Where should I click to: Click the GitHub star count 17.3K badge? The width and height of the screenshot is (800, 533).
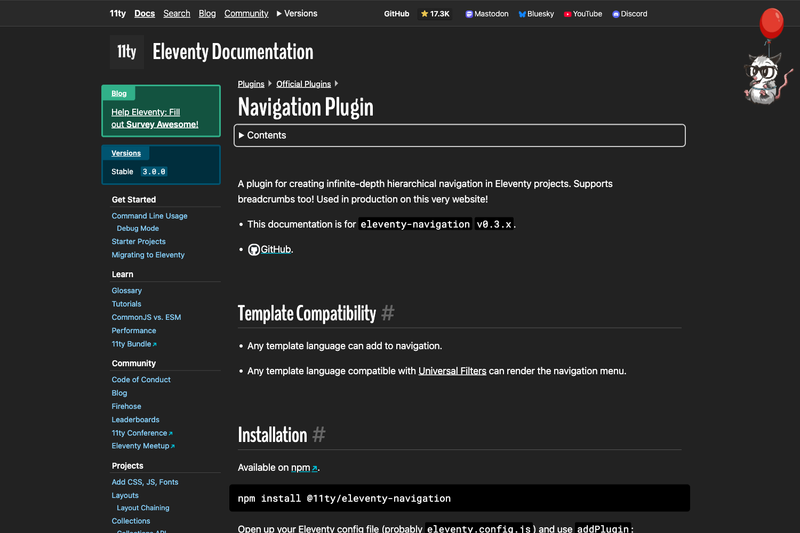point(435,14)
